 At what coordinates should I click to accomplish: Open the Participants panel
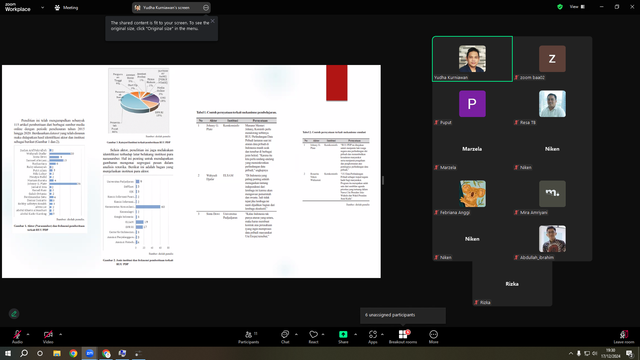pyautogui.click(x=249, y=336)
